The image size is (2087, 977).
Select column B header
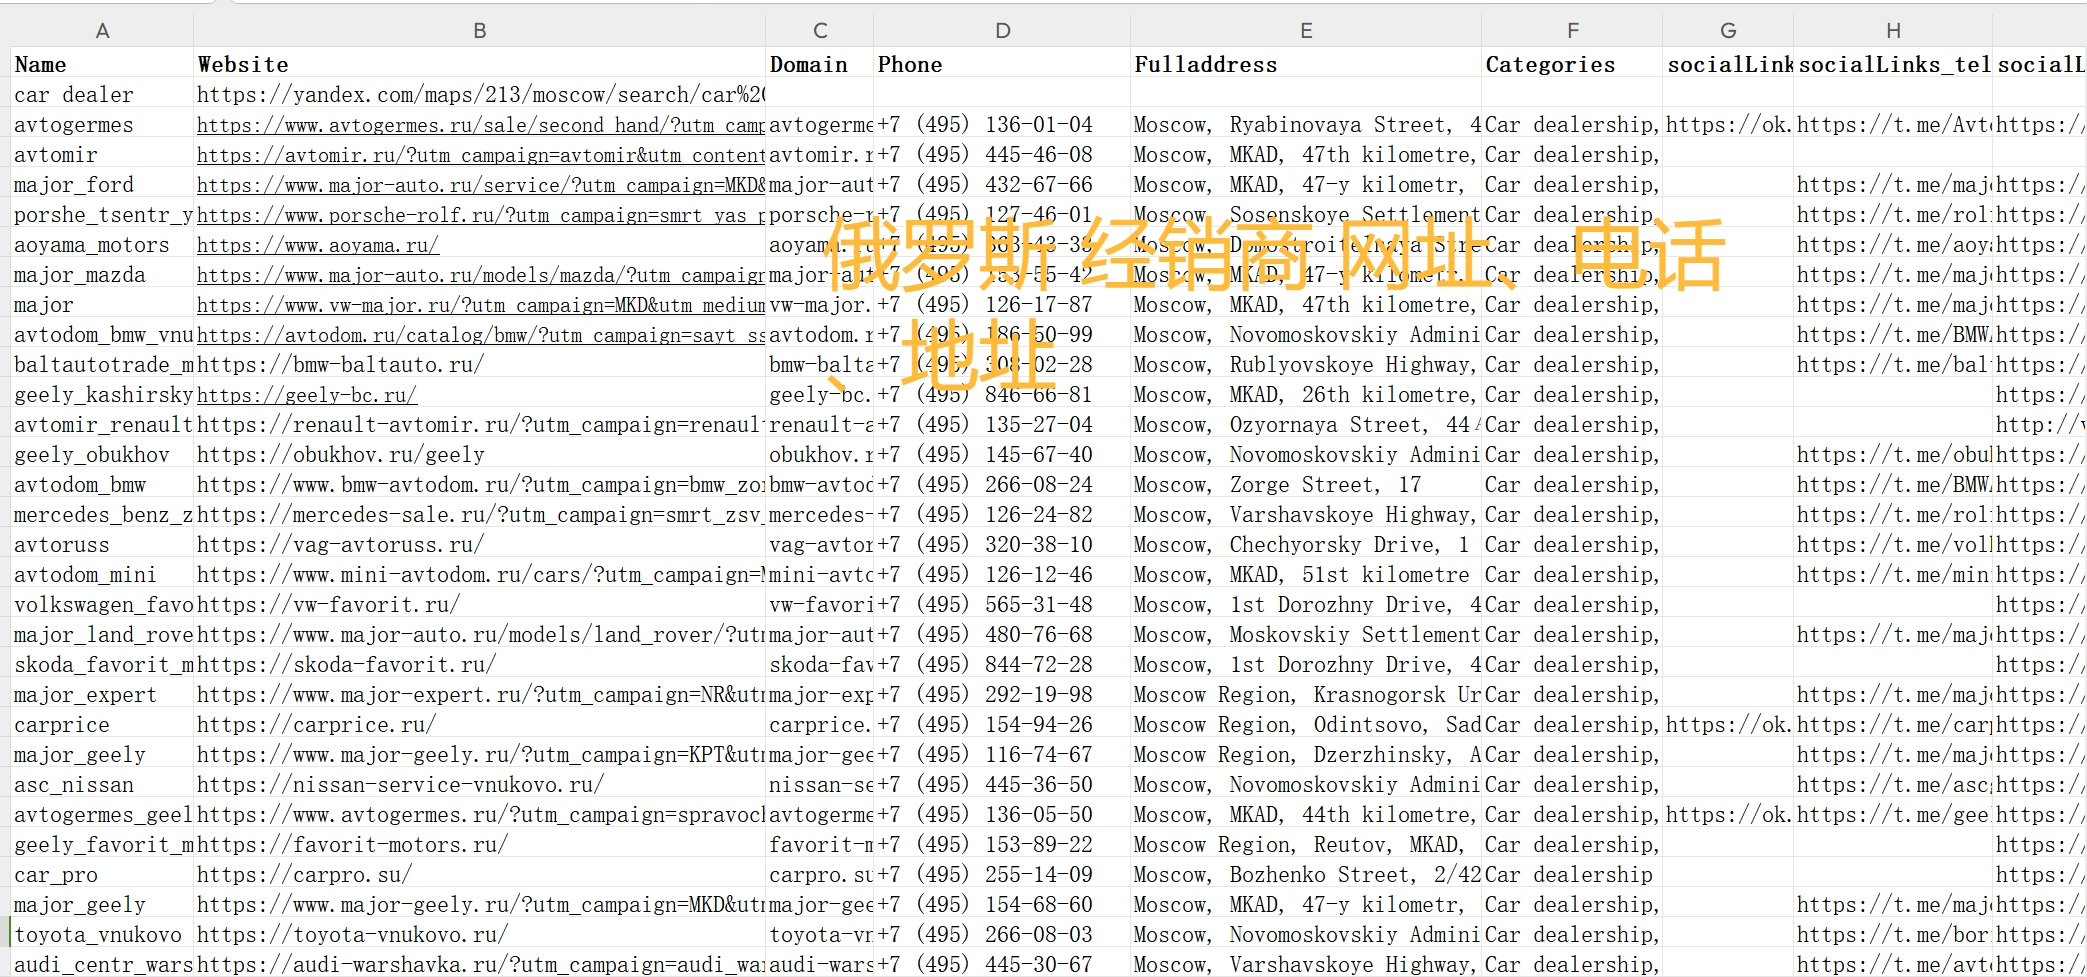pyautogui.click(x=480, y=31)
